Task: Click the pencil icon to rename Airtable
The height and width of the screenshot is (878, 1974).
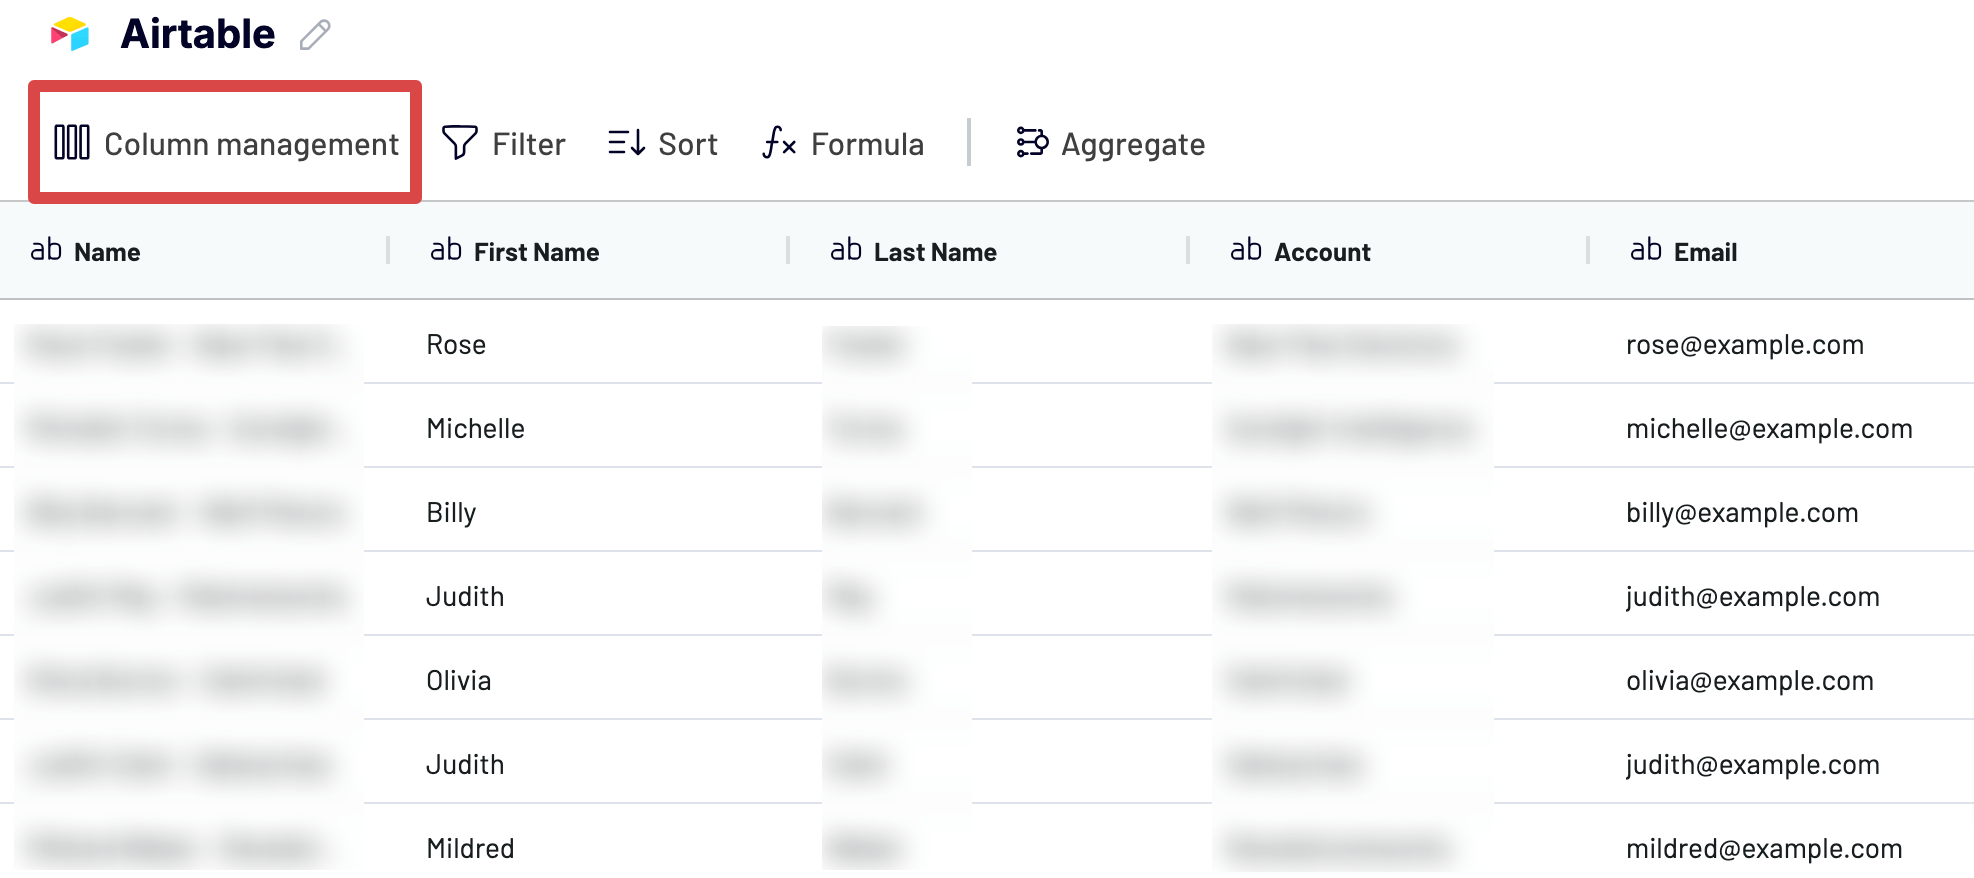Action: [315, 35]
